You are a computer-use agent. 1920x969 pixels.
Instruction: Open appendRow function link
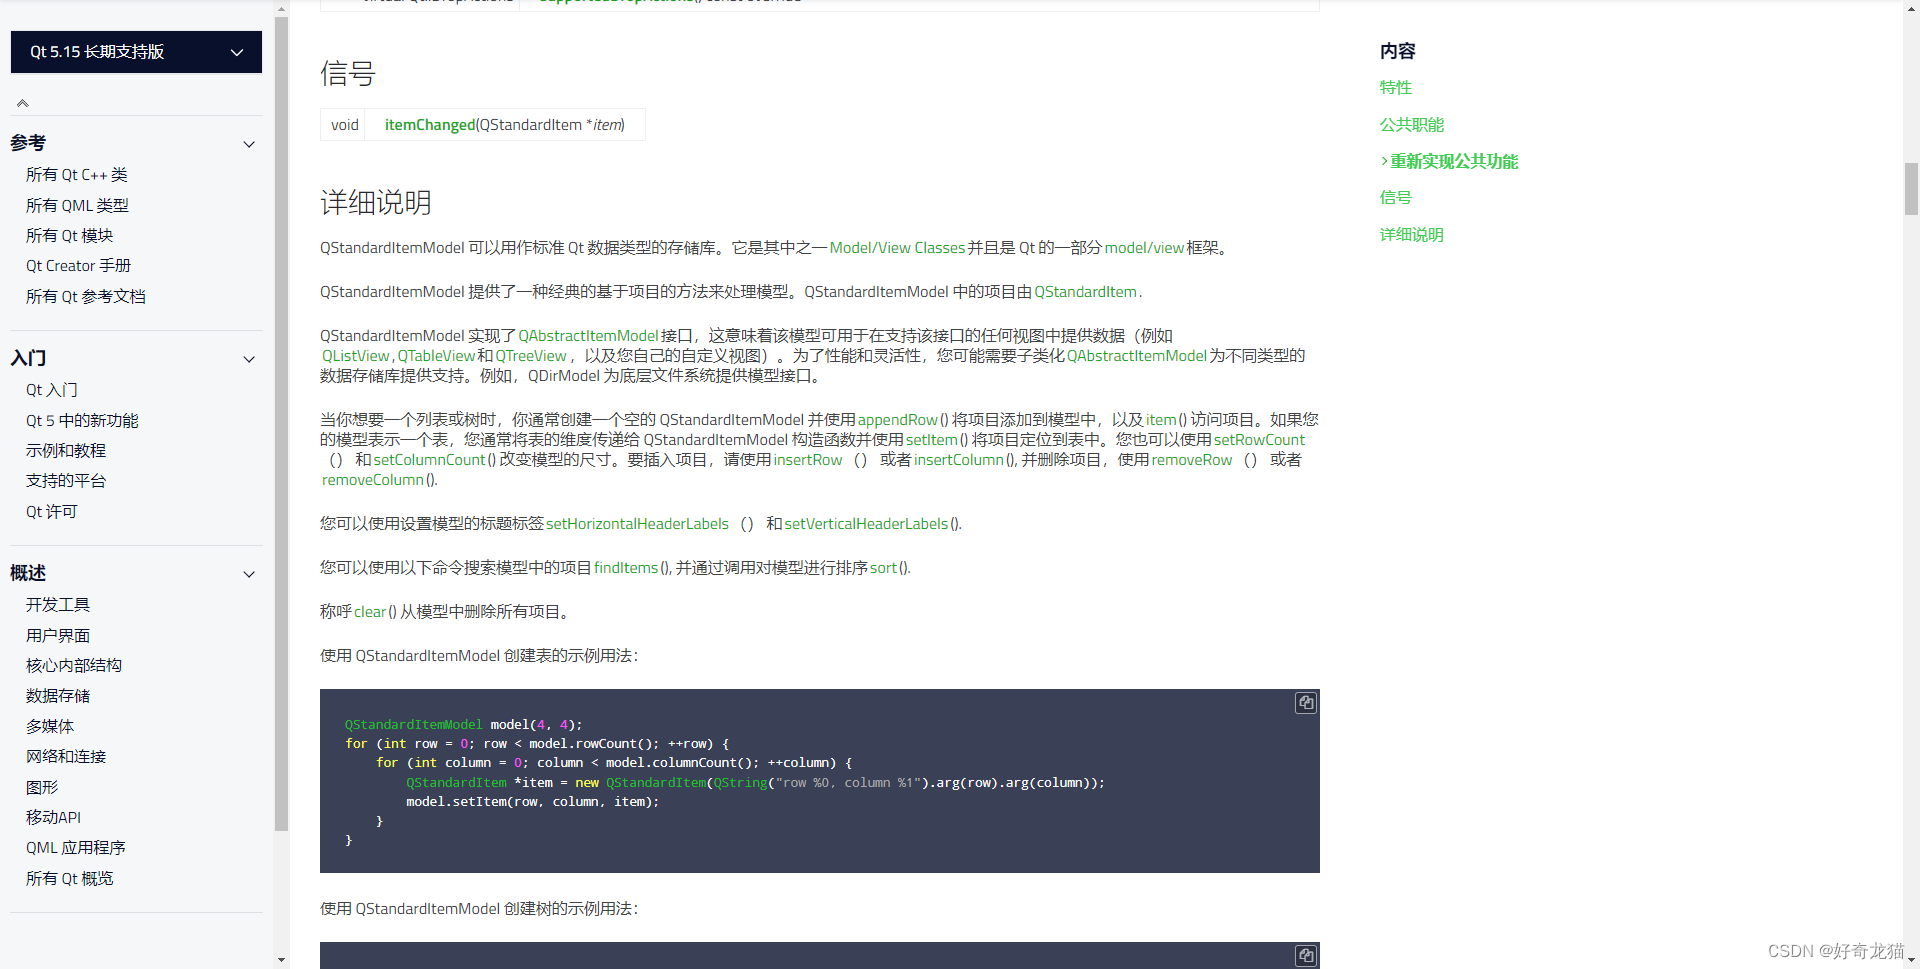coord(898,420)
